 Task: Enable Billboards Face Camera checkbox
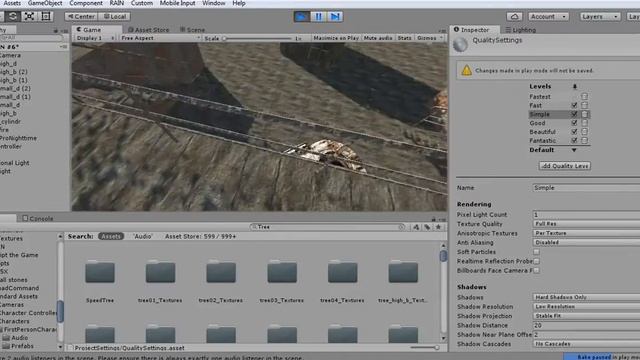click(536, 271)
